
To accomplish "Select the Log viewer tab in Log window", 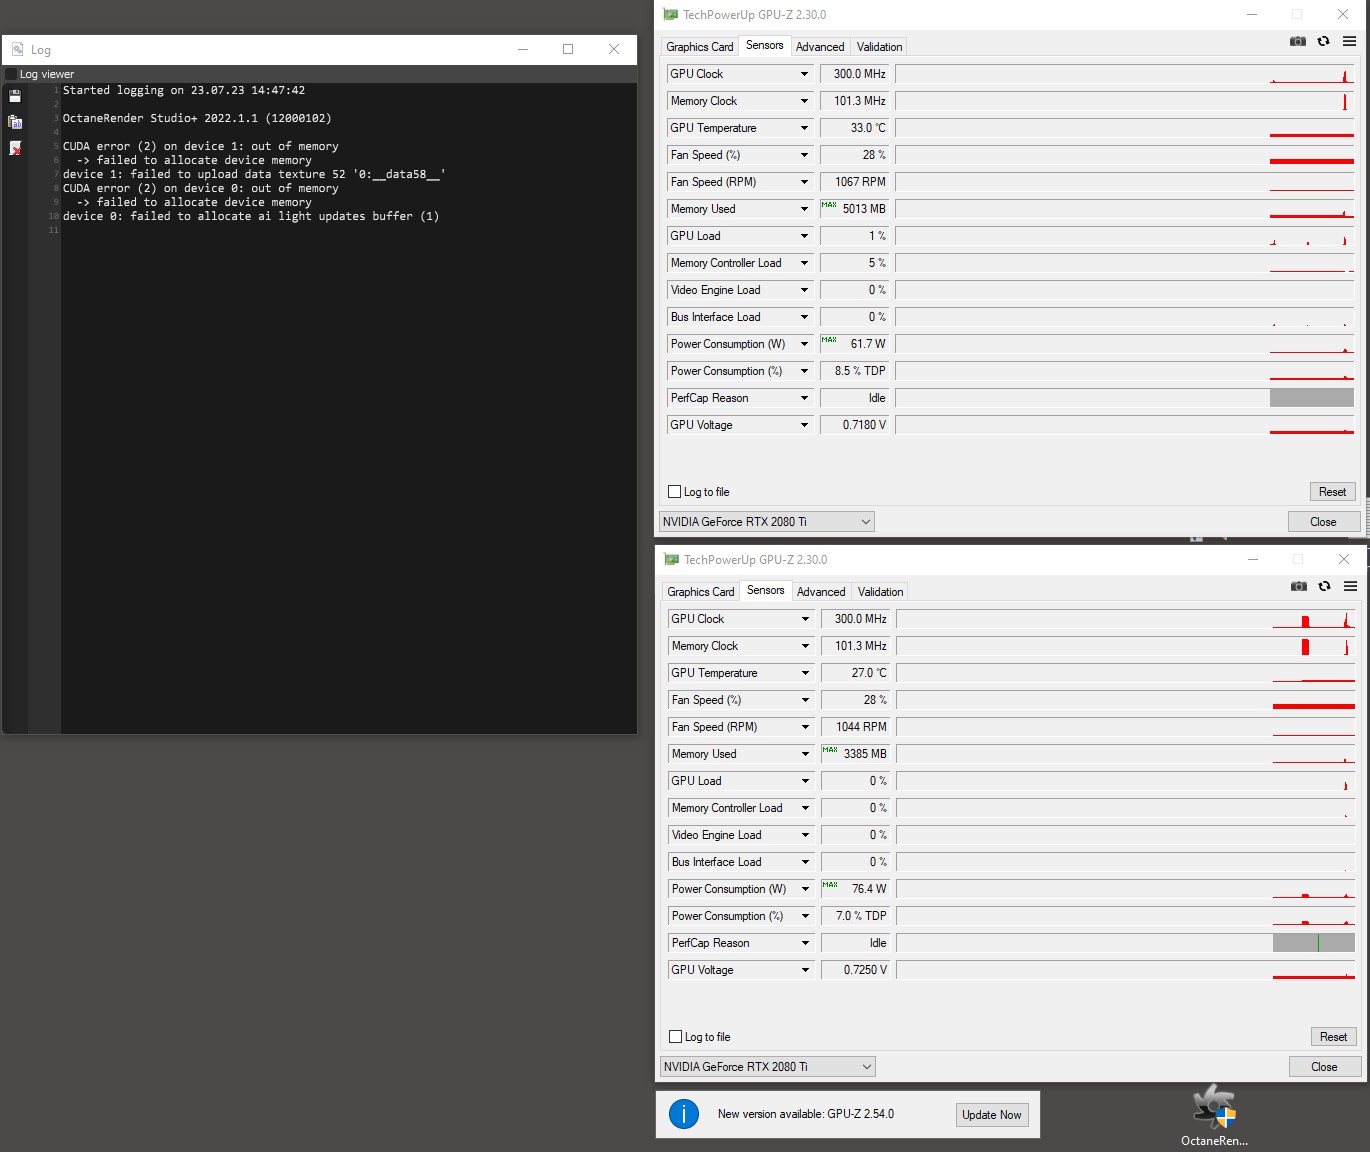I will point(47,74).
